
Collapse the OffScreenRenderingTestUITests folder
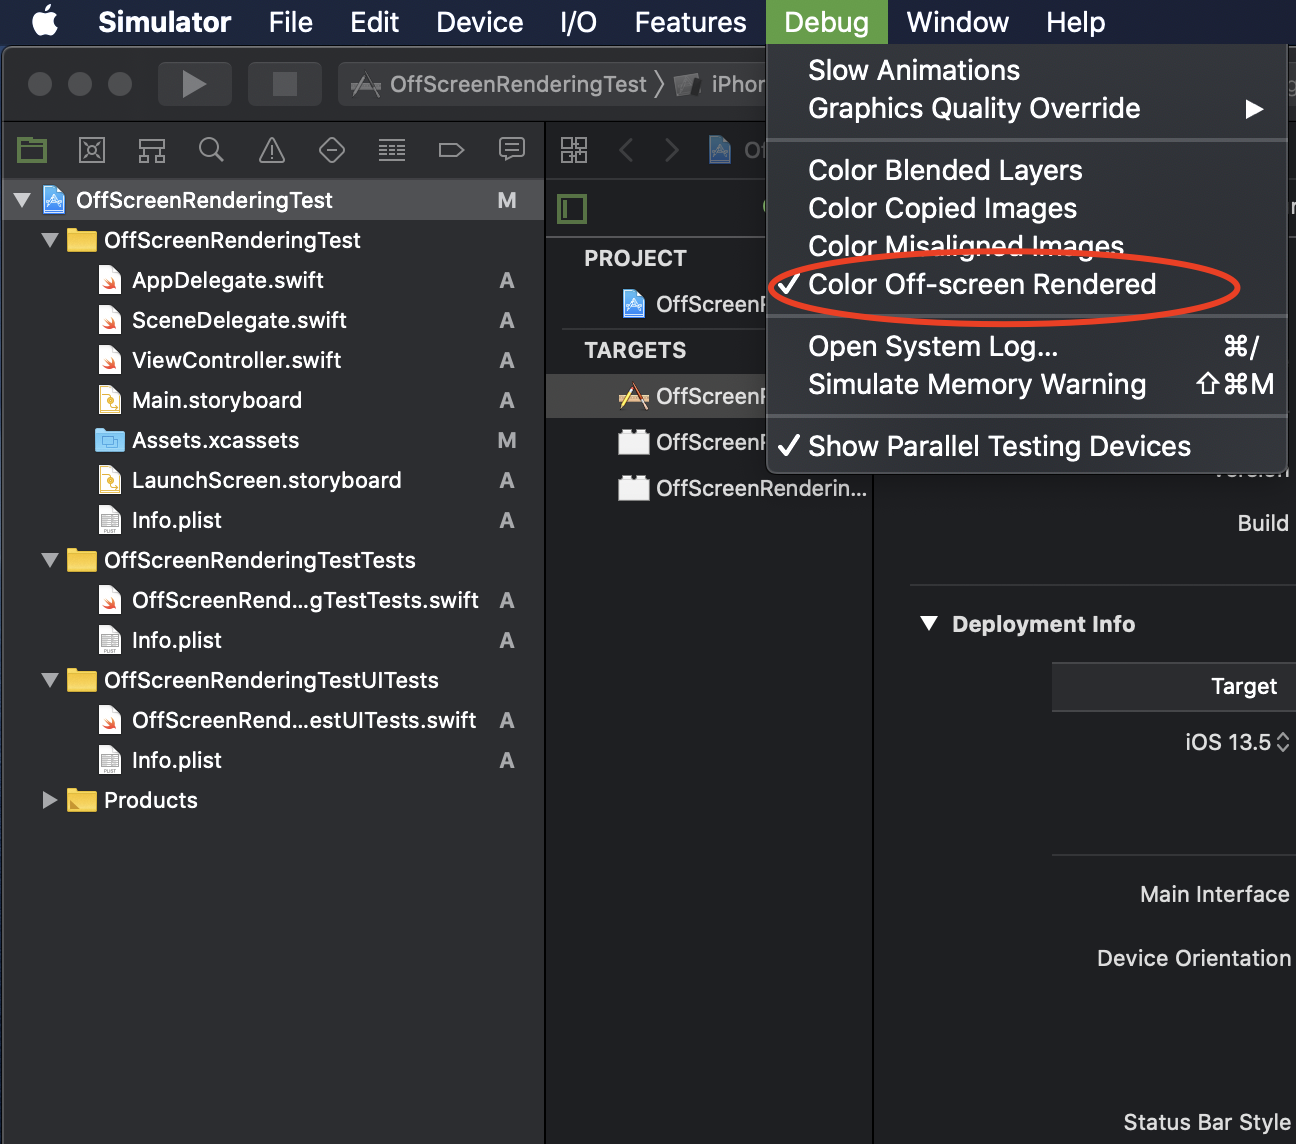[50, 680]
